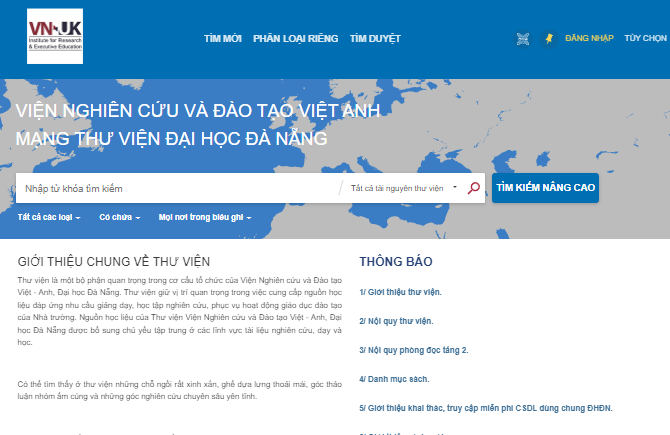This screenshot has width=670, height=435.
Task: Open the TÙY CHỌN options menu
Action: (645, 38)
